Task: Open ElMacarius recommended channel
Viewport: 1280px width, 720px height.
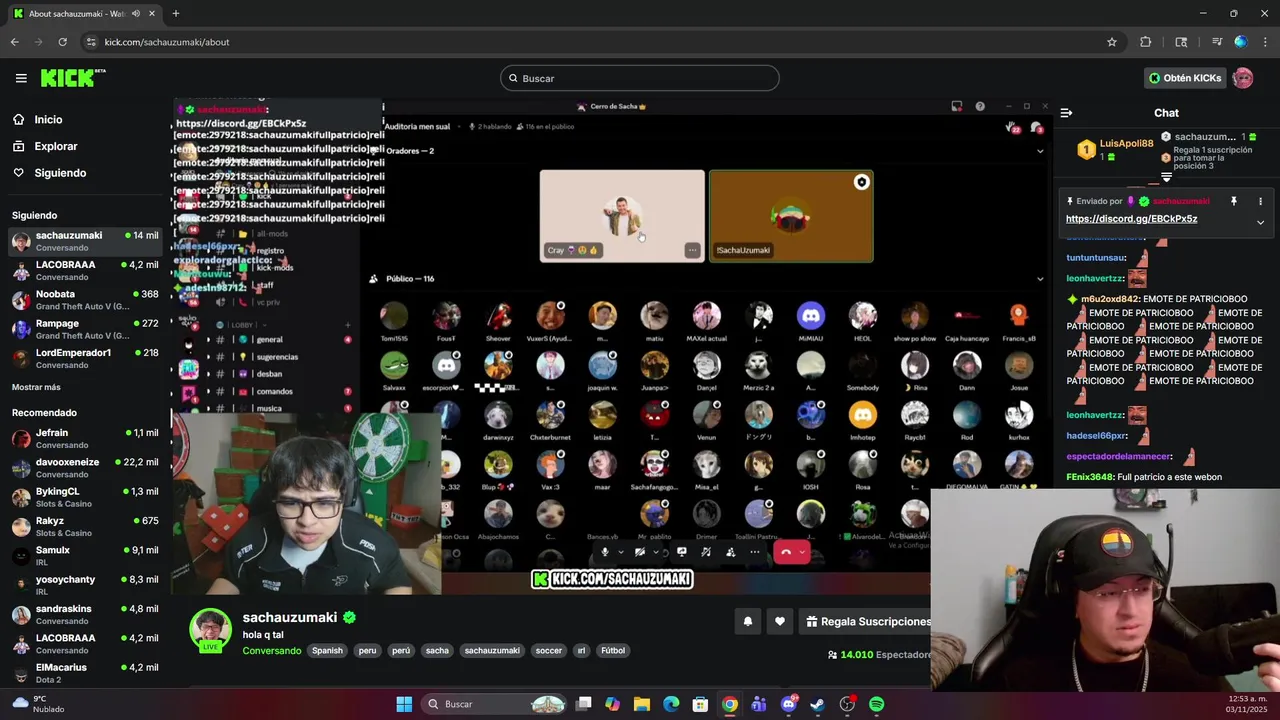Action: (85, 673)
